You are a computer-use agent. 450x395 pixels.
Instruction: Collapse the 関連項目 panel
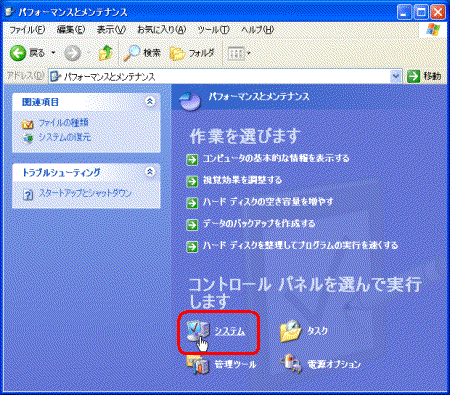[x=150, y=101]
